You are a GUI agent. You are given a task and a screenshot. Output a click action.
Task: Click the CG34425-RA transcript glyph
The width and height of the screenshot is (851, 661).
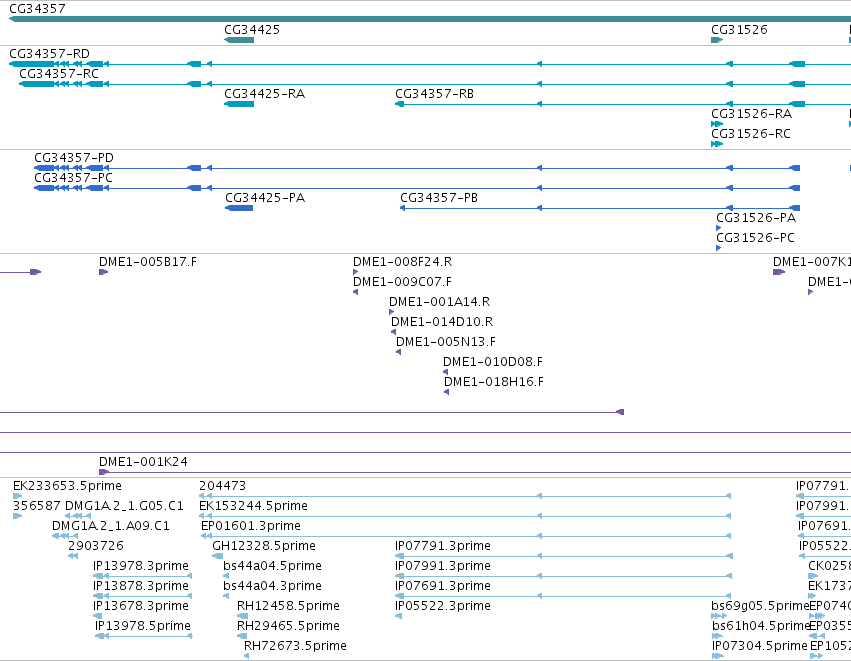click(x=239, y=104)
